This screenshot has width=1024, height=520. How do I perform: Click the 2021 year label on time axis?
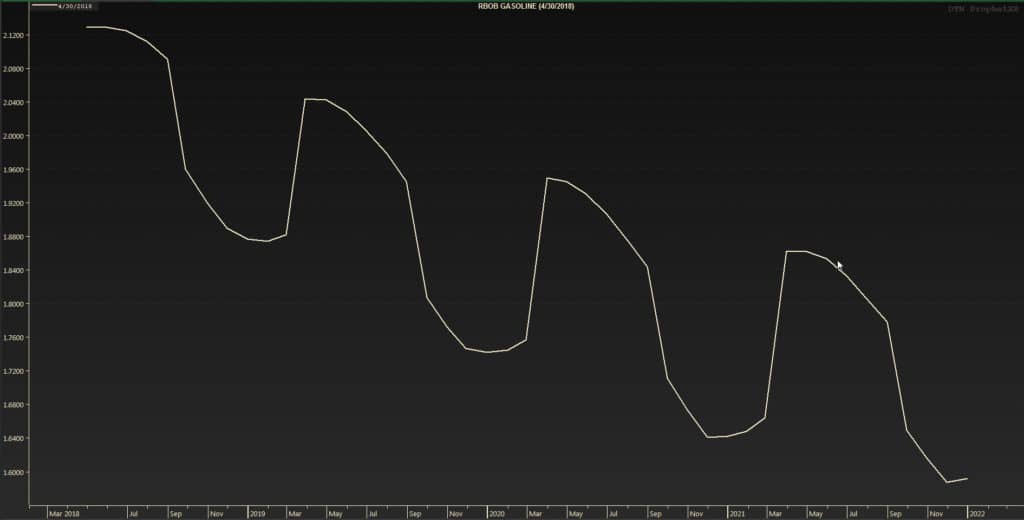pyautogui.click(x=737, y=514)
